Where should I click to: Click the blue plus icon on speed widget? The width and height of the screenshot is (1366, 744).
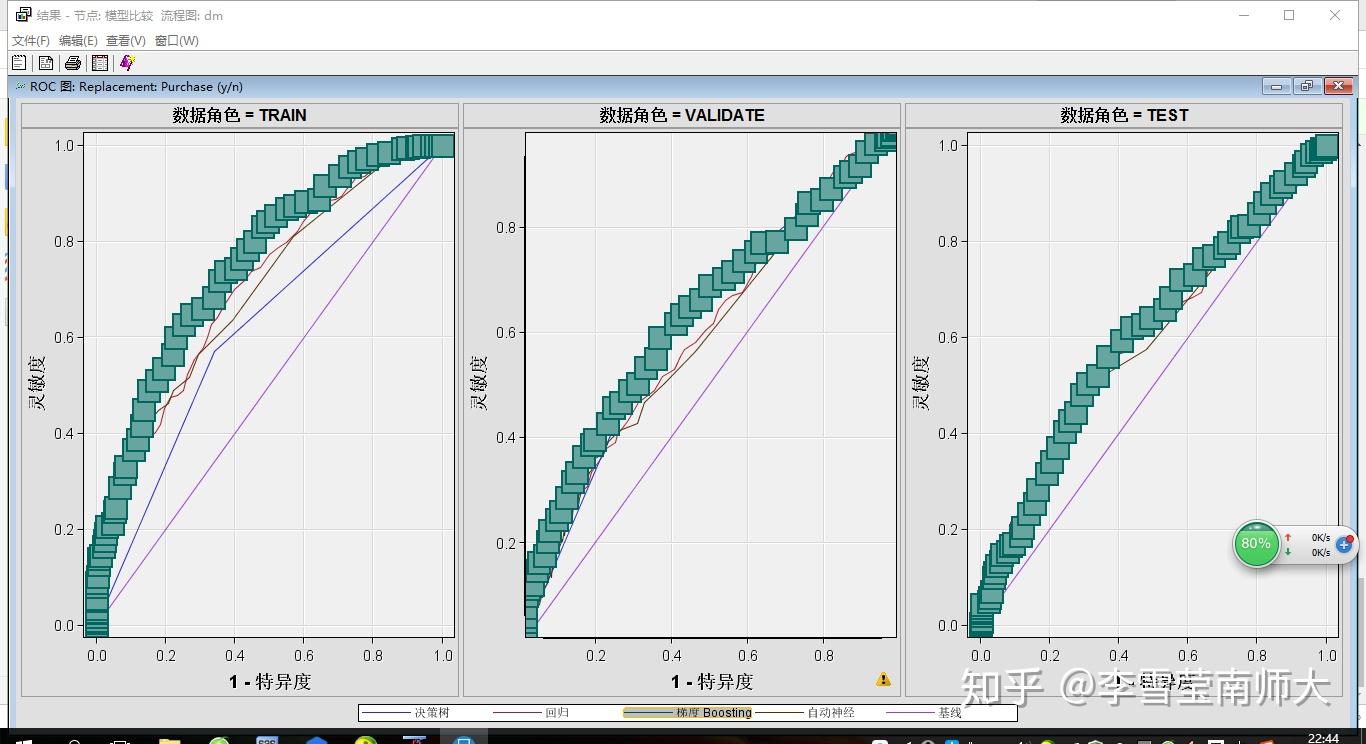[1344, 545]
